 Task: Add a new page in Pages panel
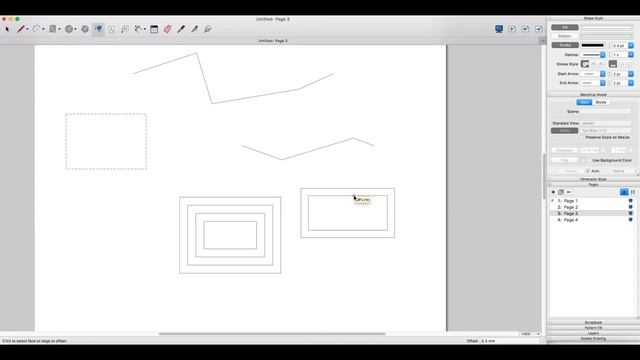tap(553, 192)
